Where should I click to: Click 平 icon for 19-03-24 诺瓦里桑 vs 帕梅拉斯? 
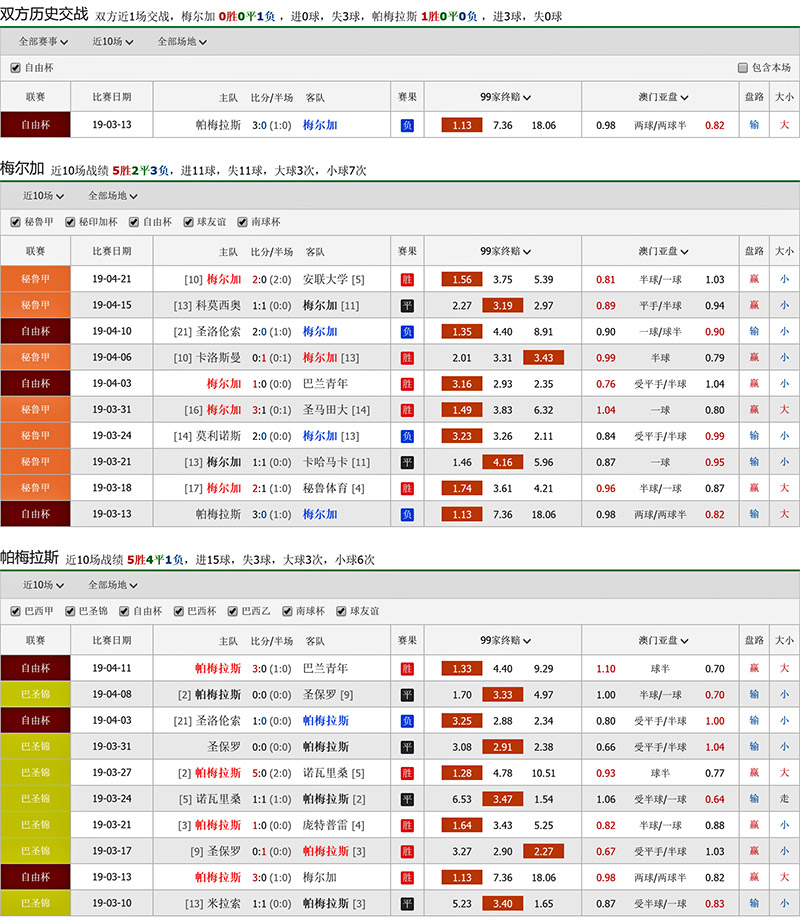(x=407, y=799)
